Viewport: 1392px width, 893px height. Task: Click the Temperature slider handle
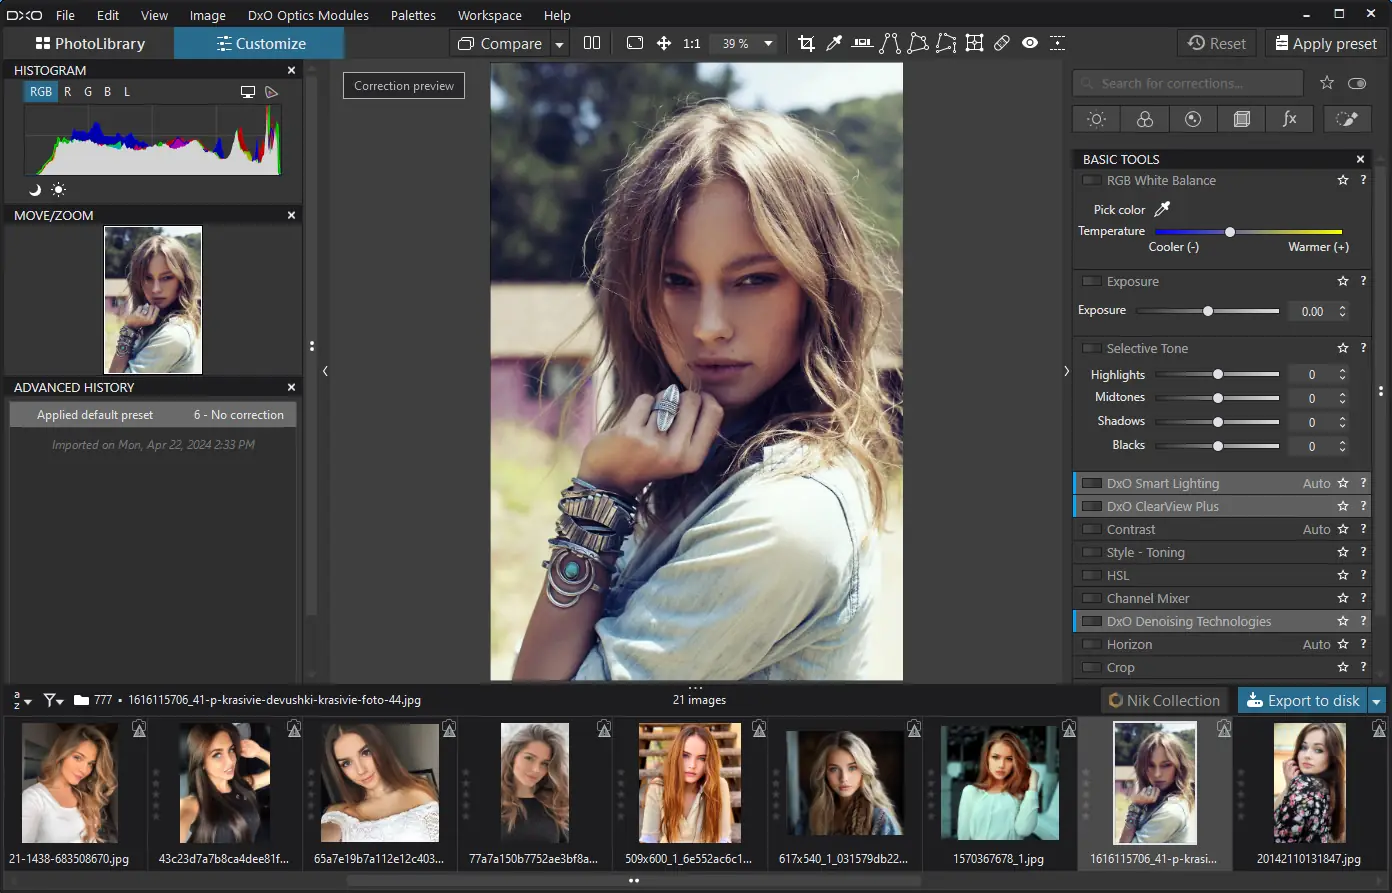[1230, 232]
